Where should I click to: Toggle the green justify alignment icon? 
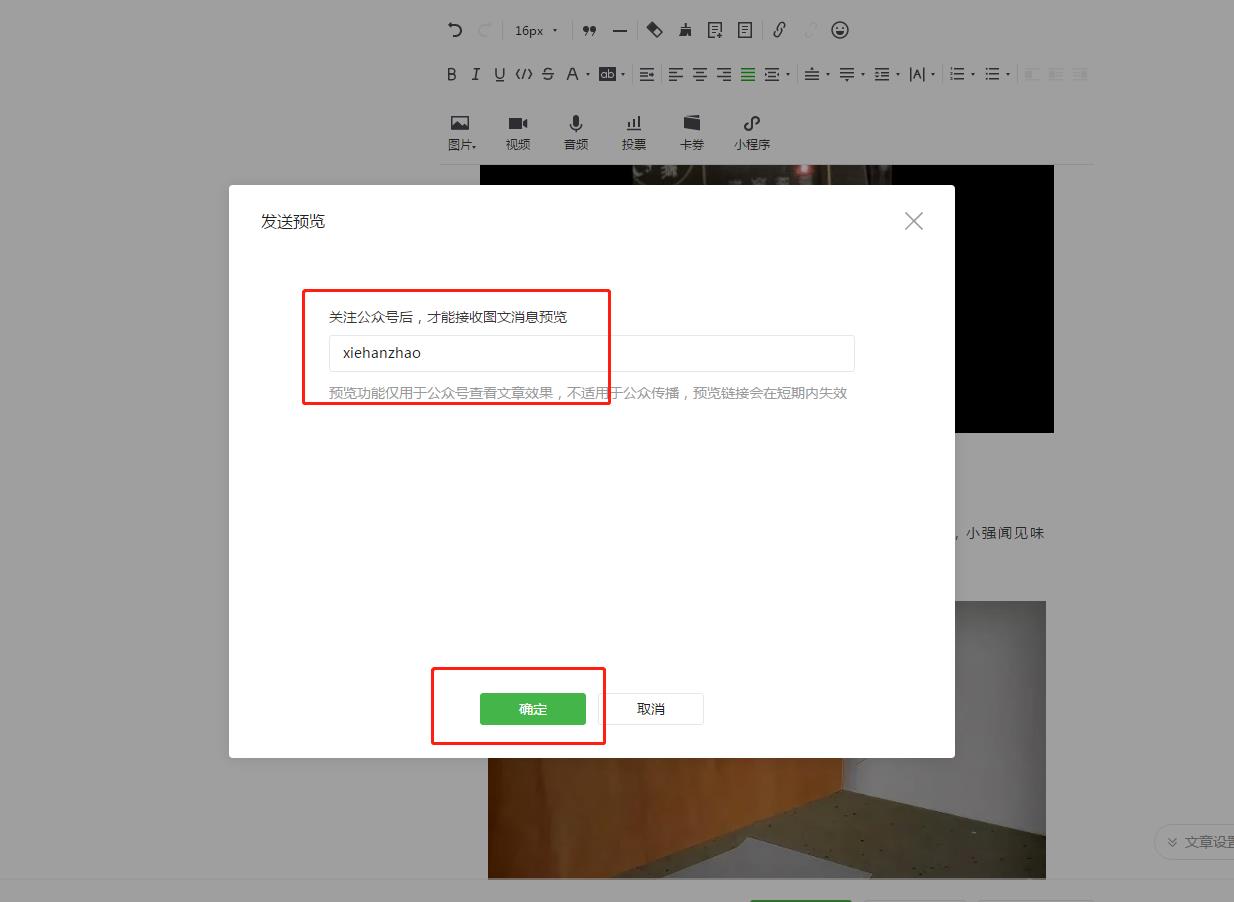[748, 74]
